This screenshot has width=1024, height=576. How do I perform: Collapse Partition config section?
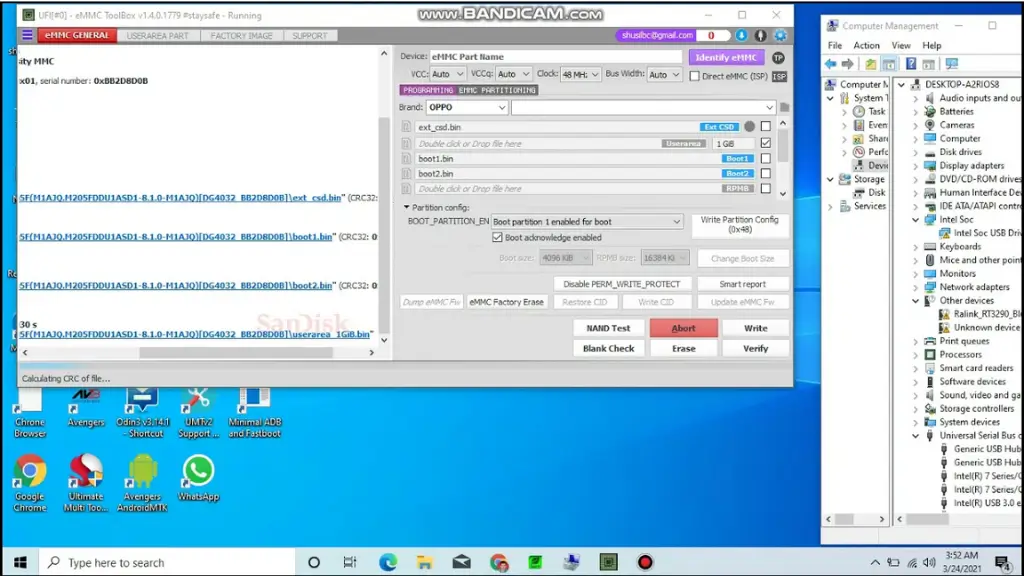406,207
